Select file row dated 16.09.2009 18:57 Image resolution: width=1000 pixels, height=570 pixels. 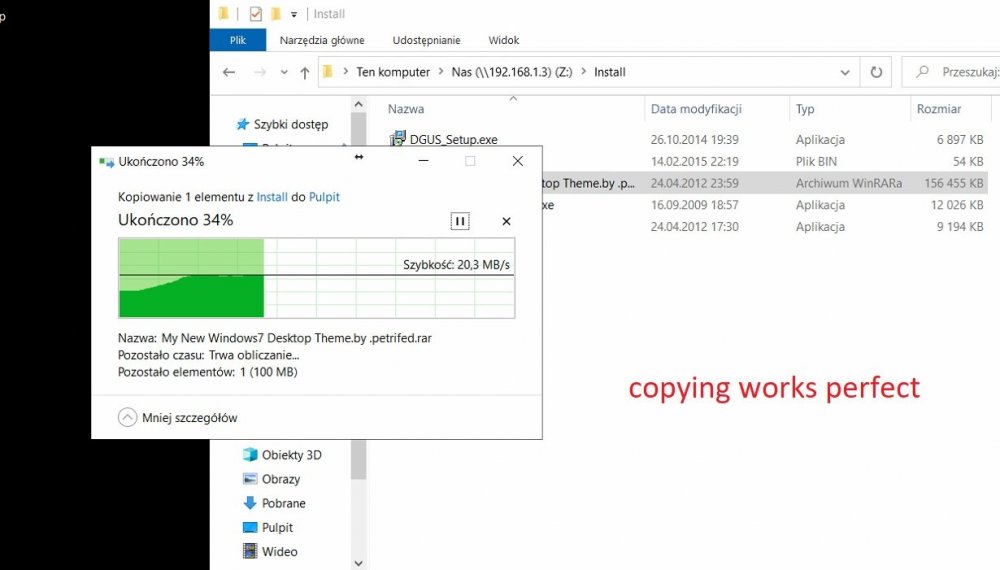pos(764,205)
